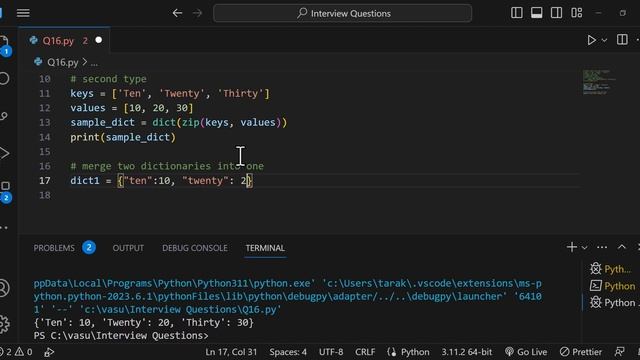Open the customize layout icon
Image resolution: width=640 pixels, height=360 pixels.
click(577, 13)
